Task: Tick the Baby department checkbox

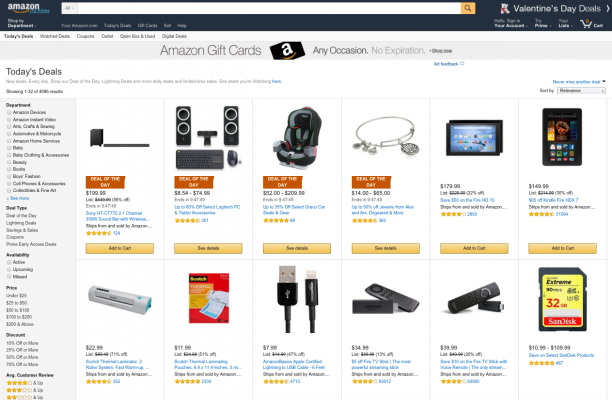Action: 9,148
